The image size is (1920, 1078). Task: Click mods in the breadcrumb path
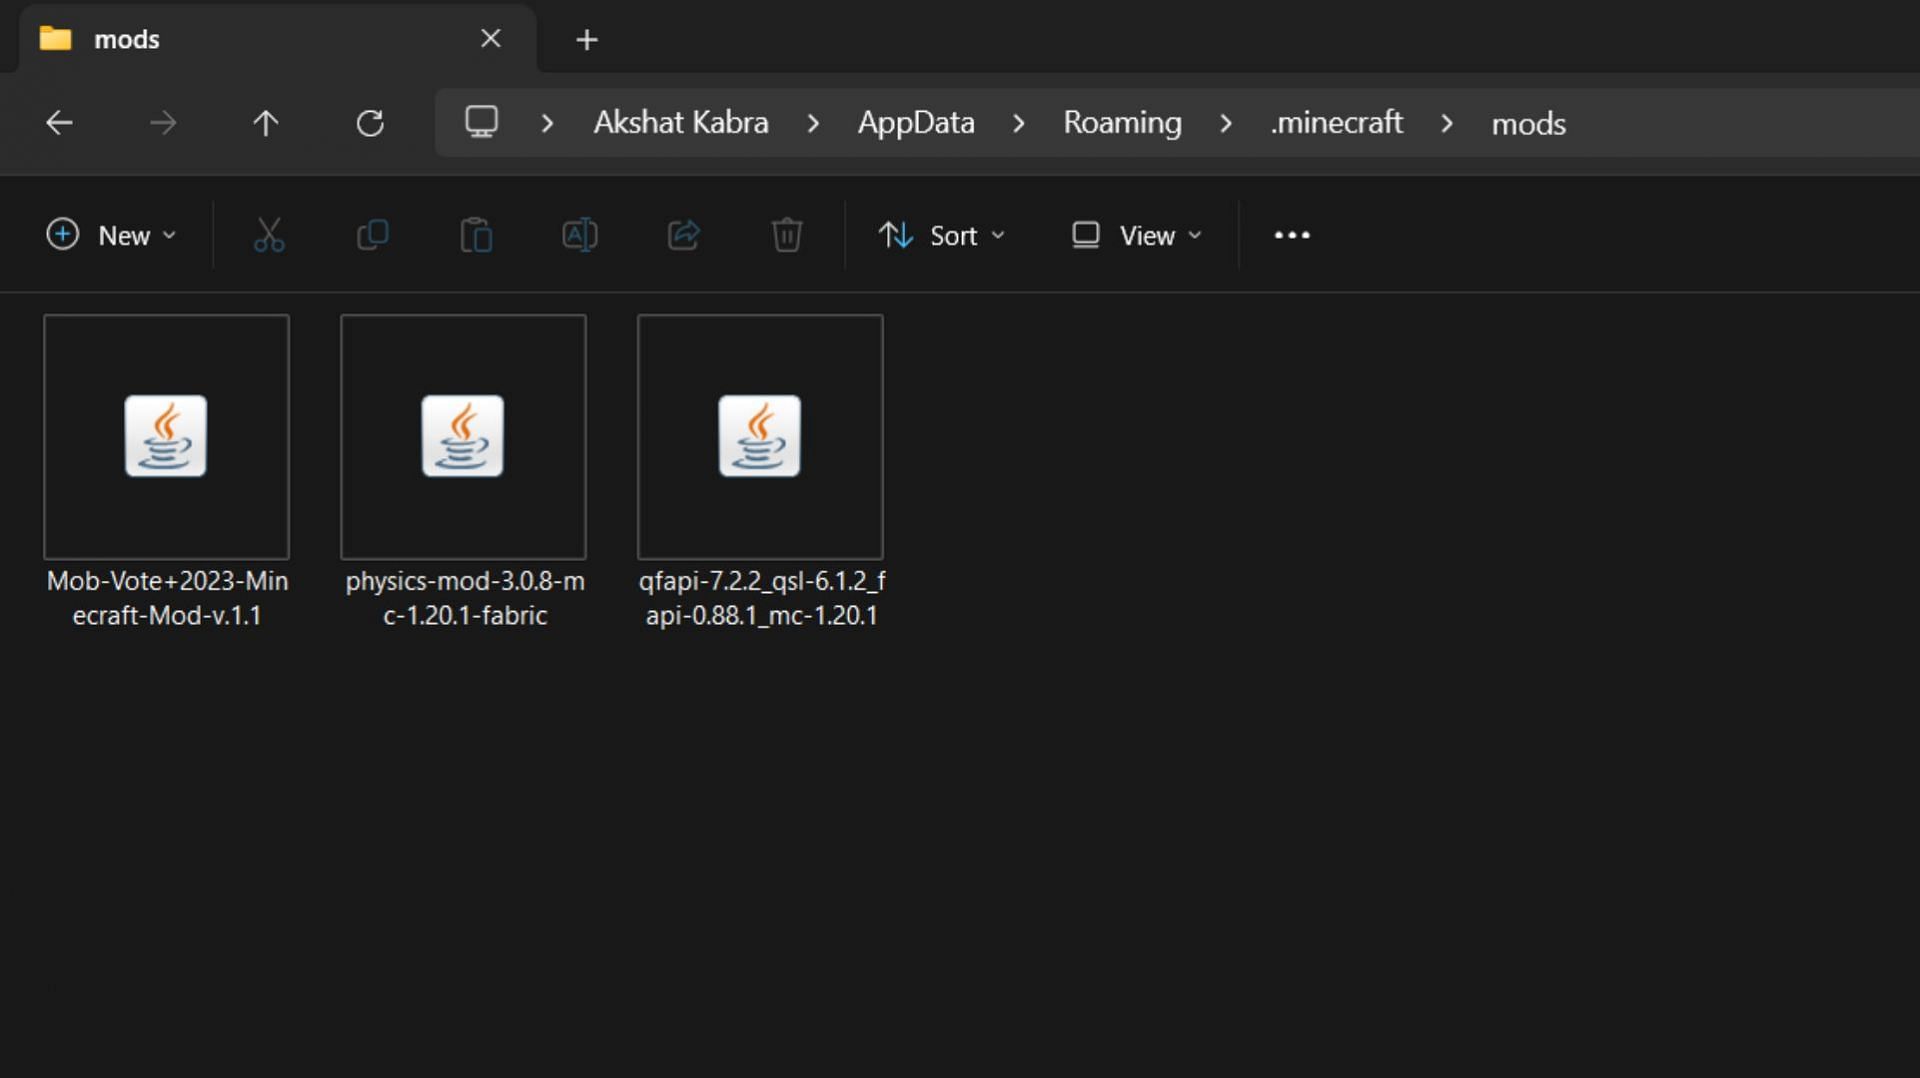[x=1528, y=123]
